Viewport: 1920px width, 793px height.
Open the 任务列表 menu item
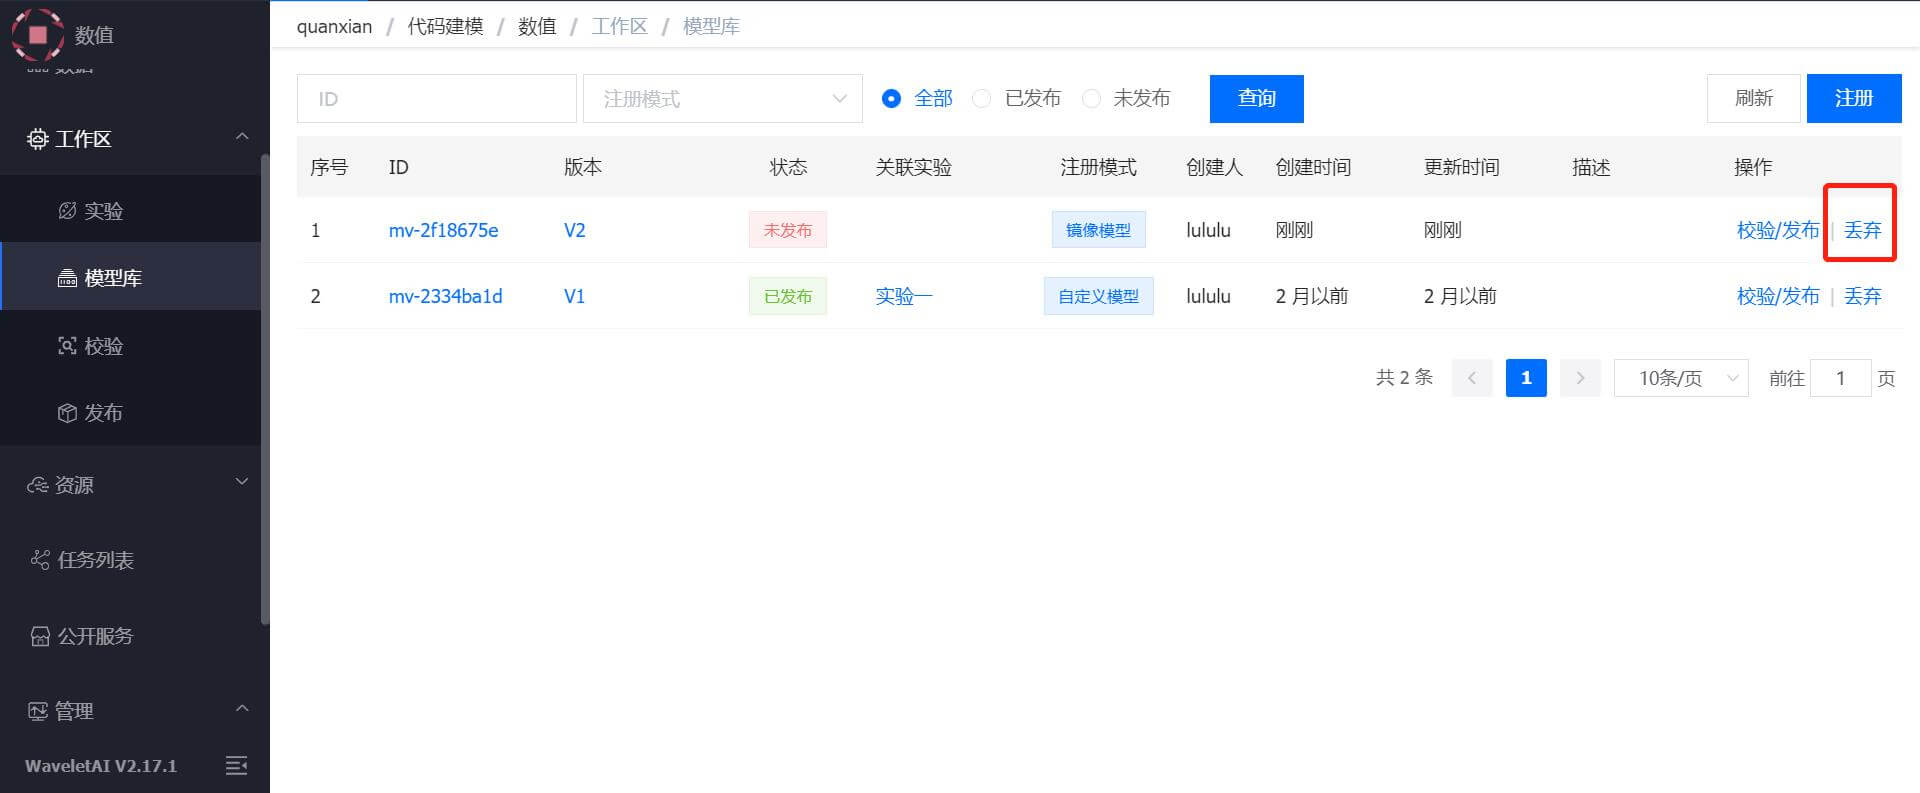tap(130, 559)
